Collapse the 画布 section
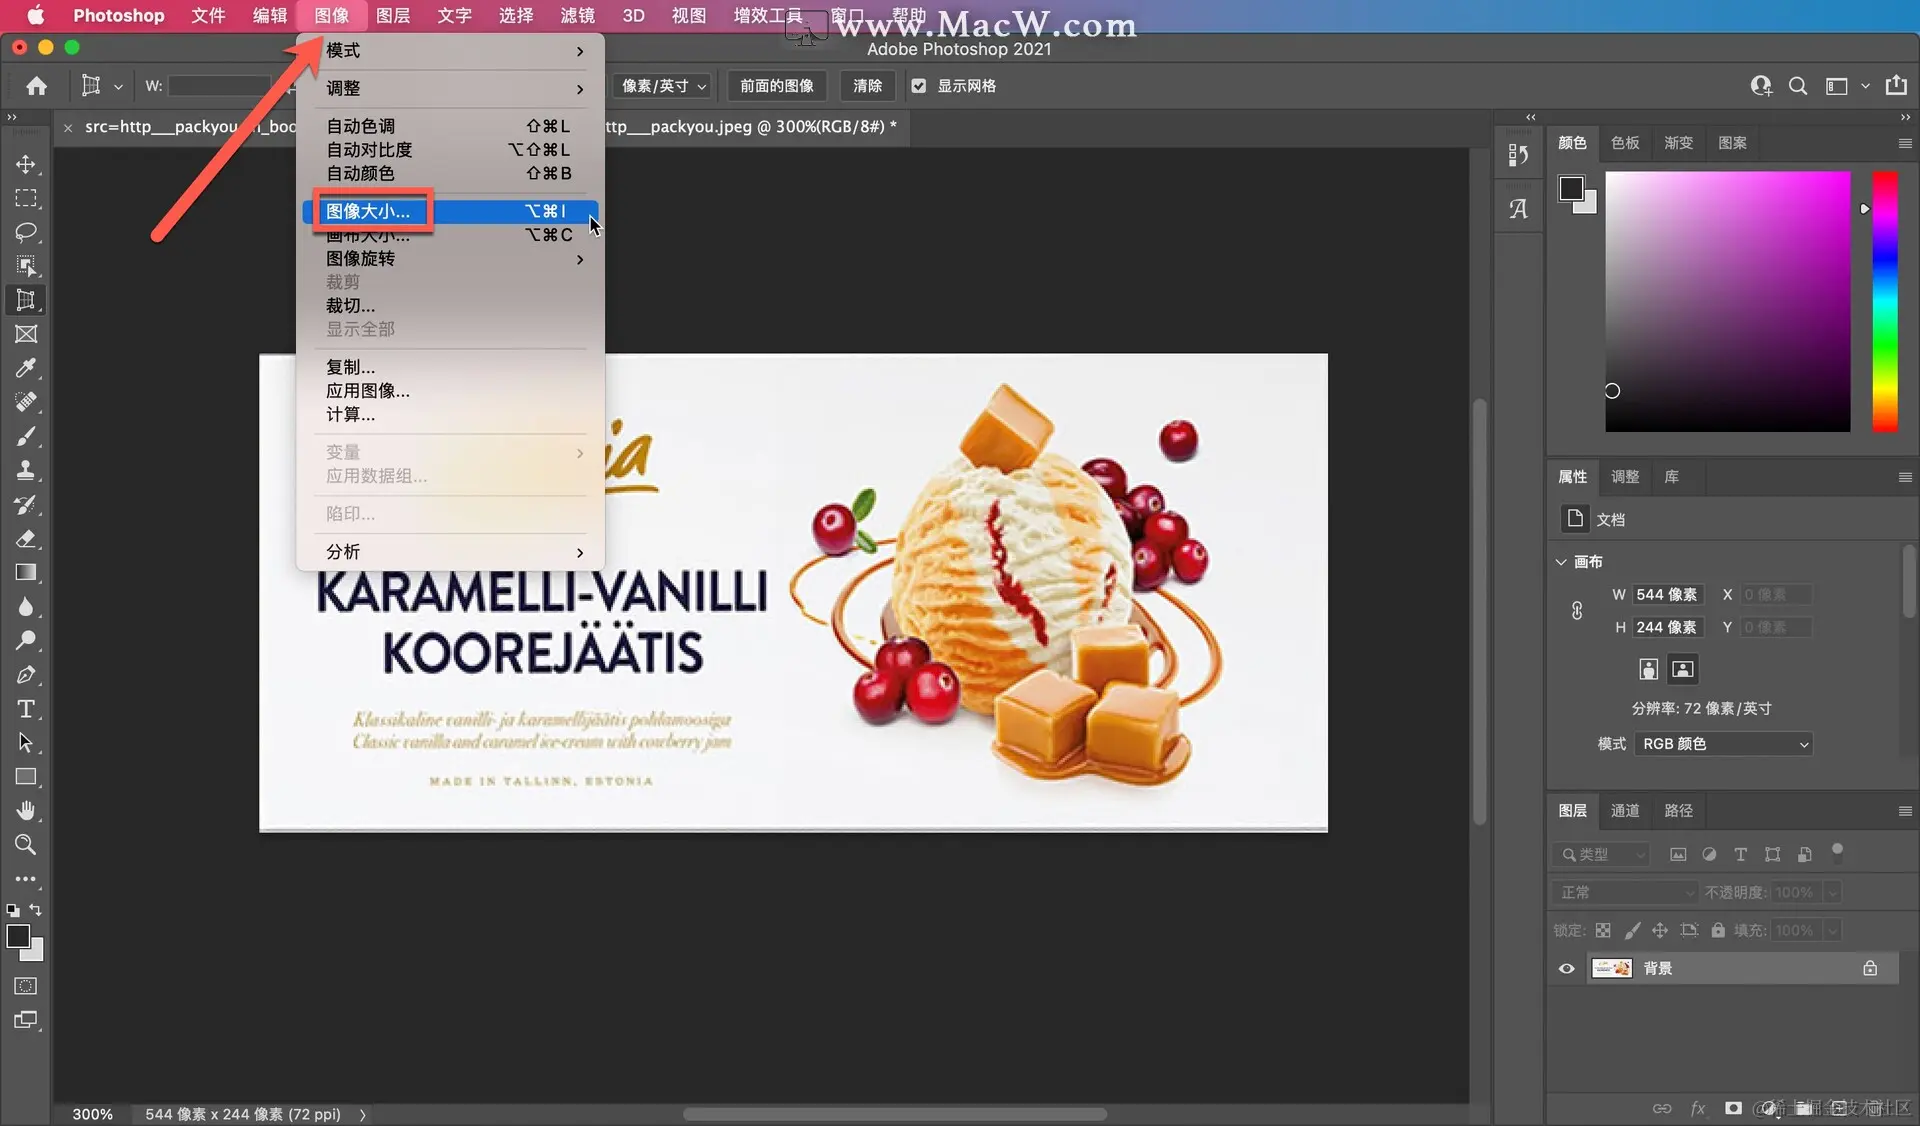The image size is (1920, 1126). click(x=1561, y=562)
